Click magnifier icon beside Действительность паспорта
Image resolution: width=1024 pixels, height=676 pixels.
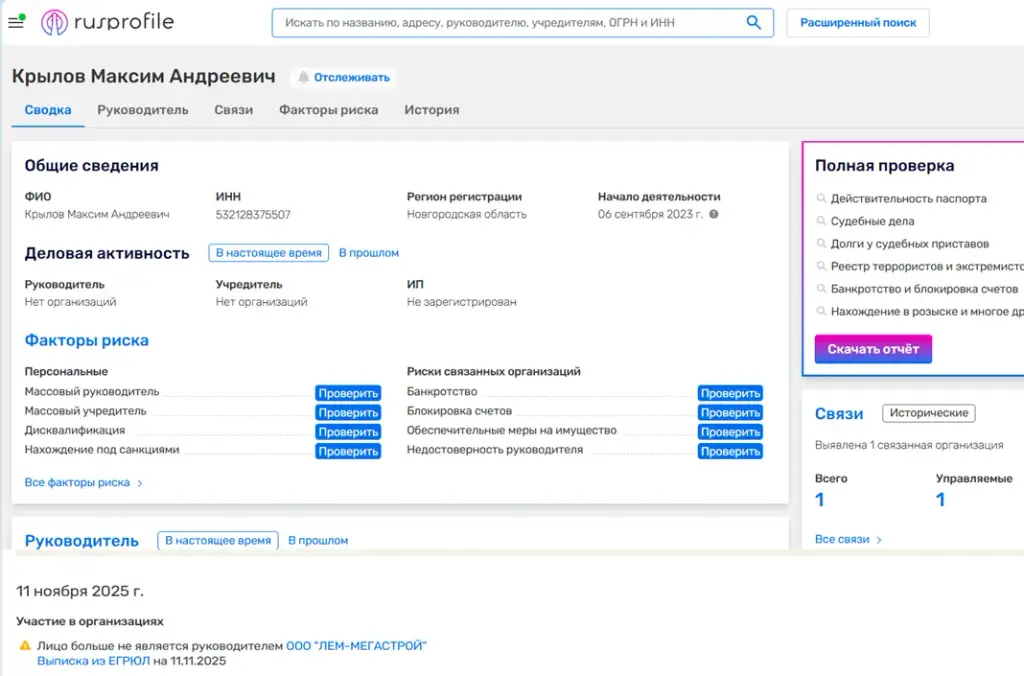[822, 198]
